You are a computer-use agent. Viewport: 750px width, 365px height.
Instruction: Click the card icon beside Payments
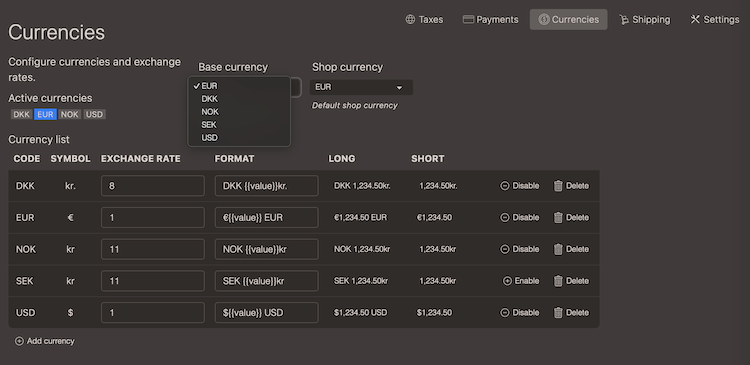coord(468,20)
